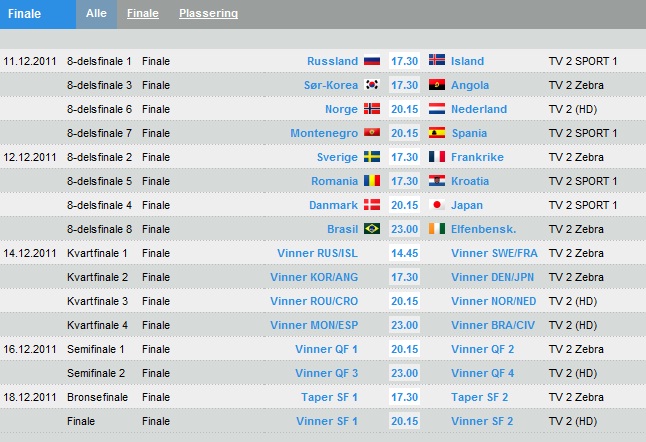This screenshot has width=646, height=442.
Task: Switch to the Plassering tab
Action: pos(208,13)
